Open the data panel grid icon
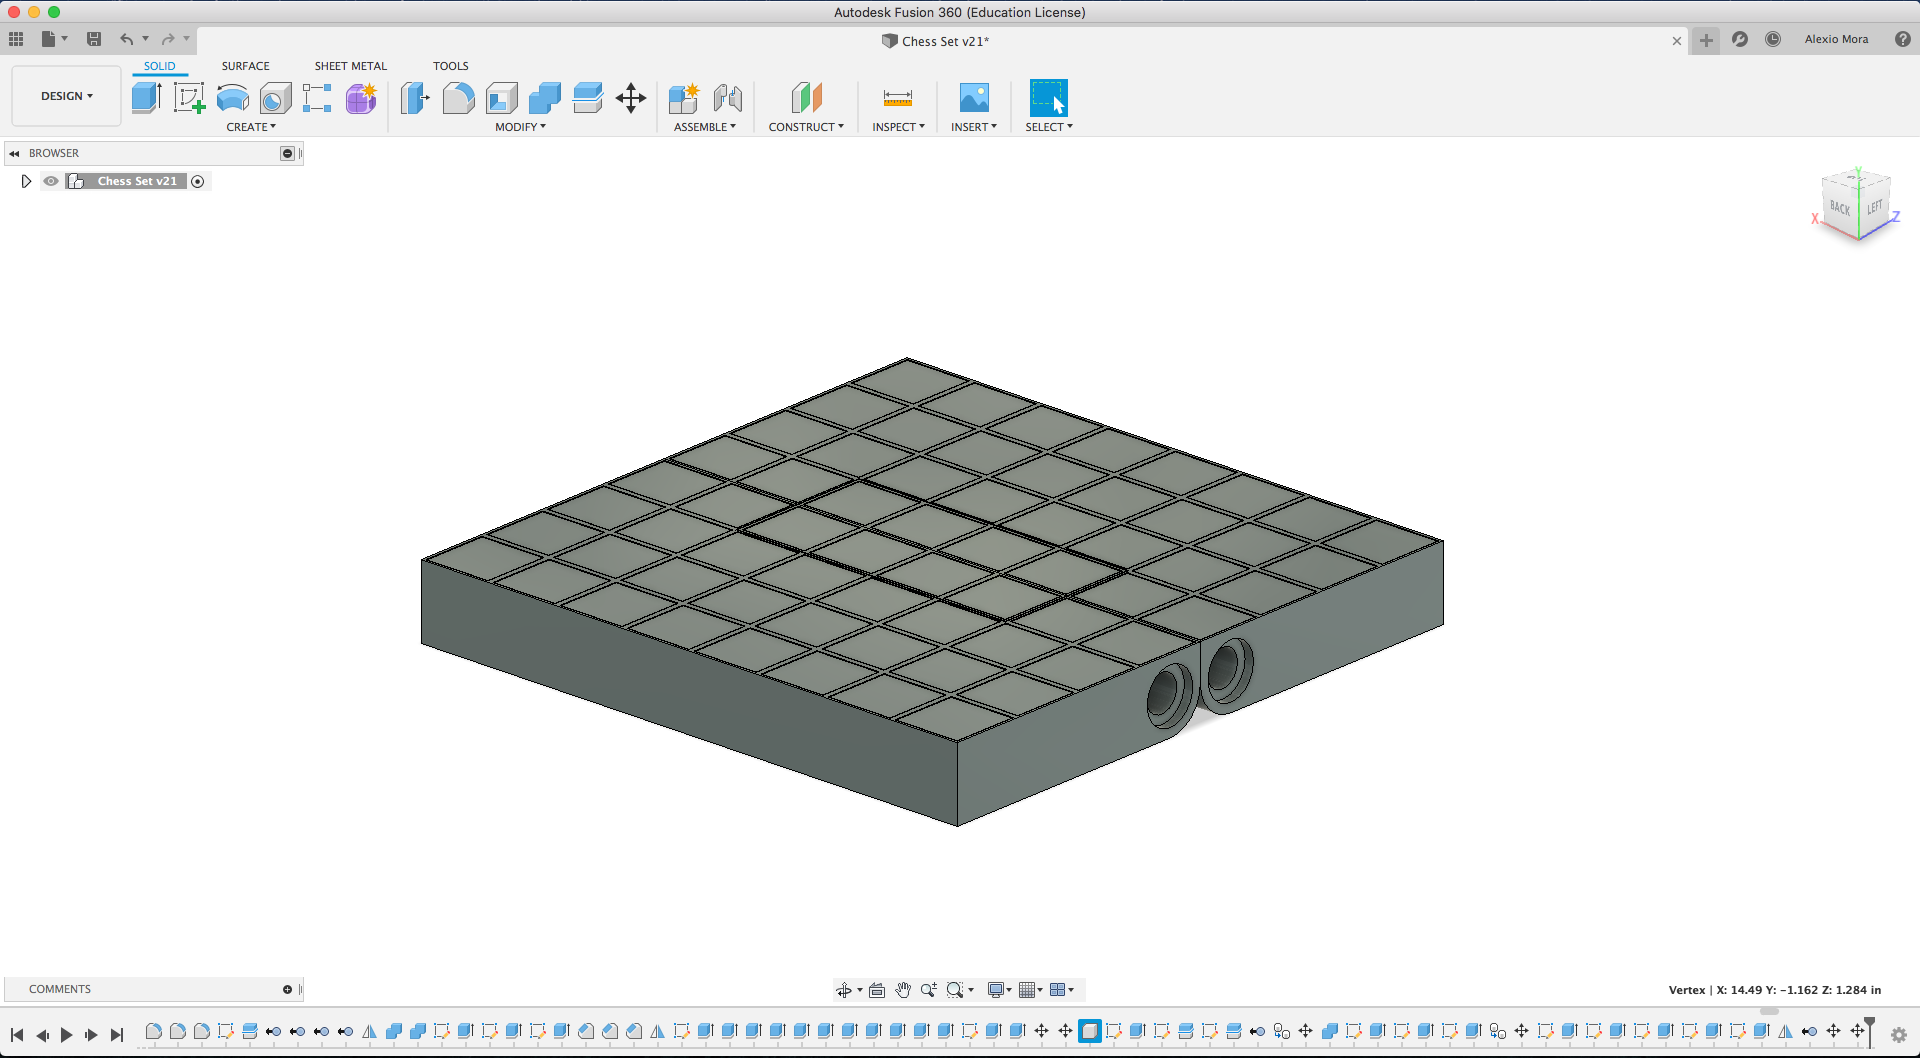1920x1058 pixels. point(16,39)
